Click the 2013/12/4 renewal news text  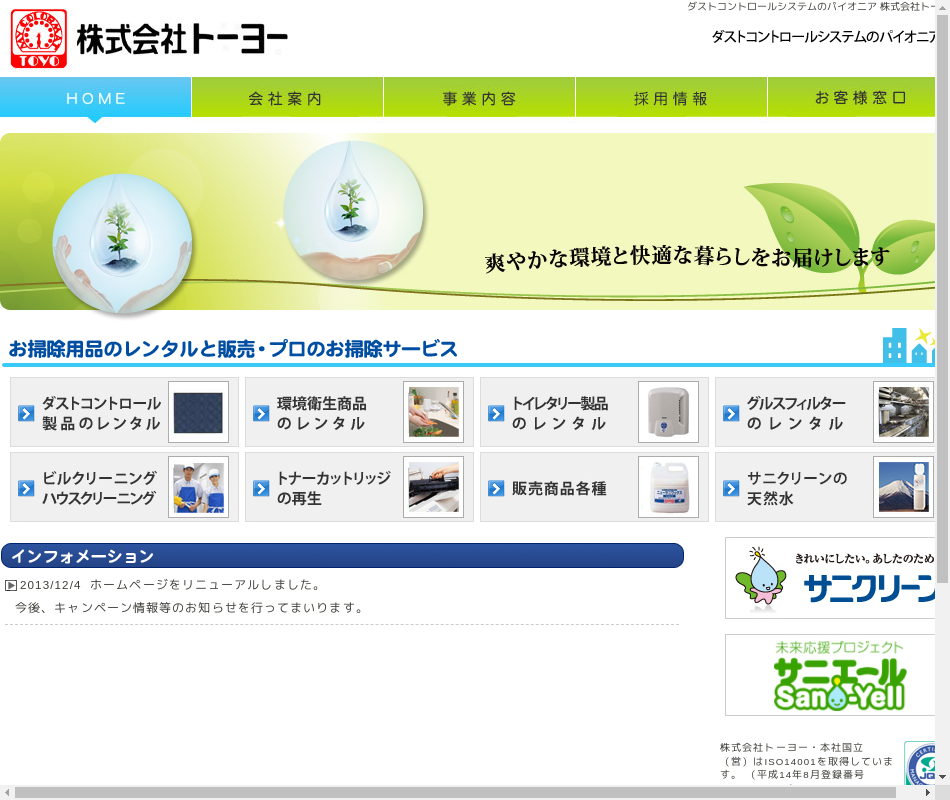click(x=170, y=585)
